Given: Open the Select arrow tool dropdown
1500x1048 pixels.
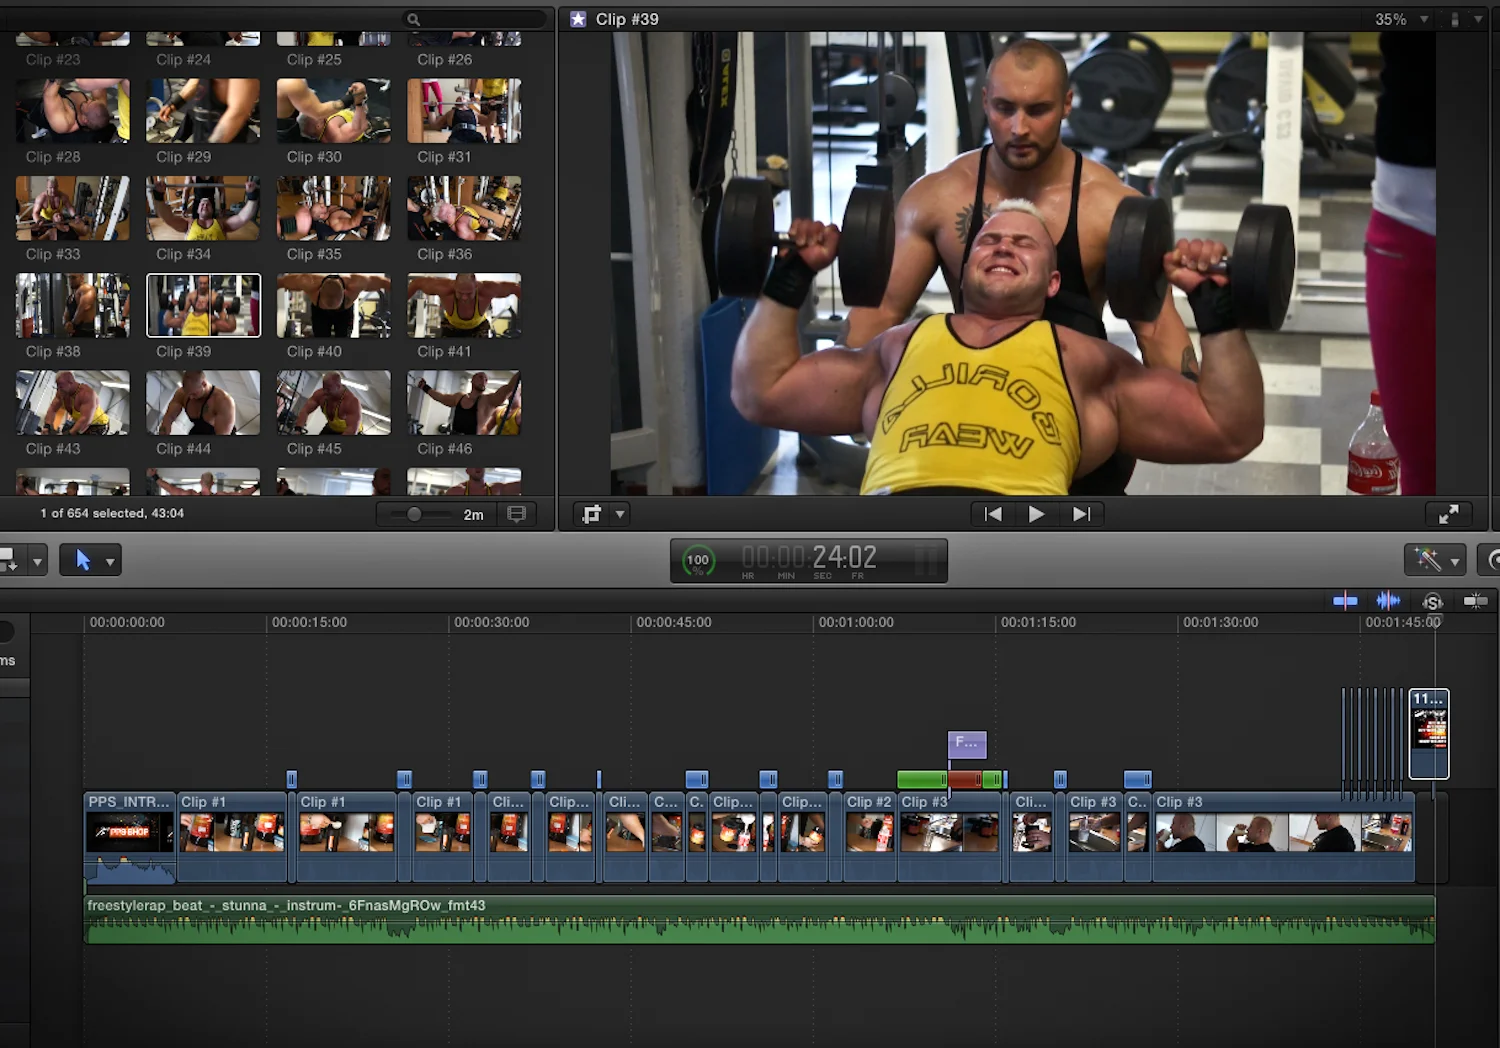Looking at the screenshot, I should pyautogui.click(x=110, y=561).
